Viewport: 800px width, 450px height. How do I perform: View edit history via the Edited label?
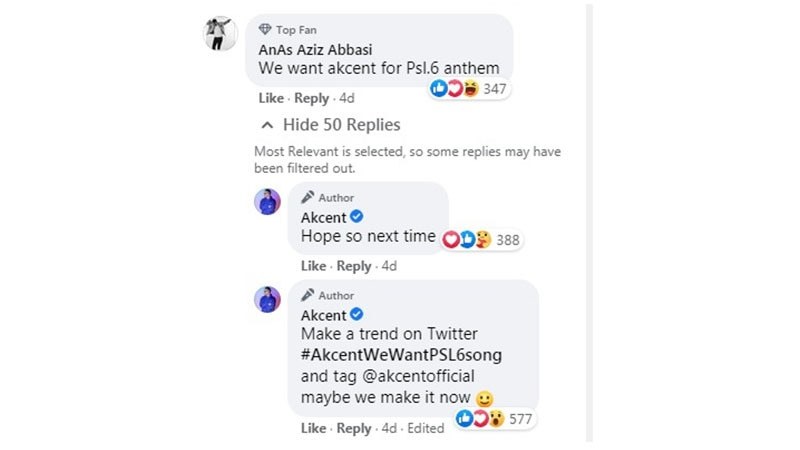[427, 428]
